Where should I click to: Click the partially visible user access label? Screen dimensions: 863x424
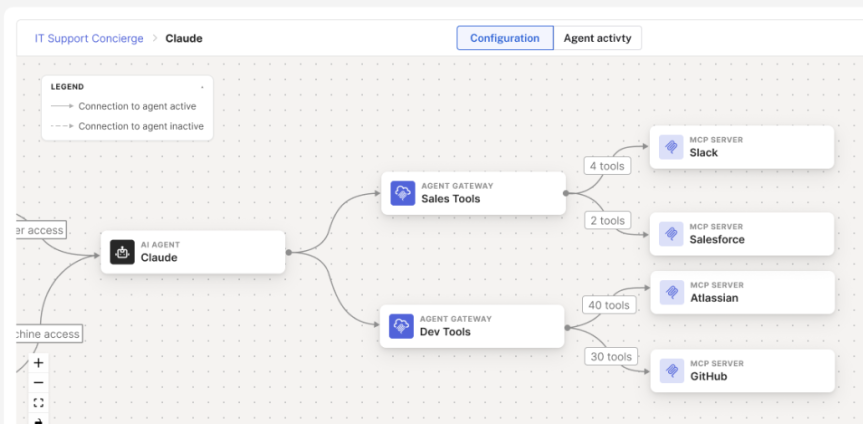tap(41, 230)
